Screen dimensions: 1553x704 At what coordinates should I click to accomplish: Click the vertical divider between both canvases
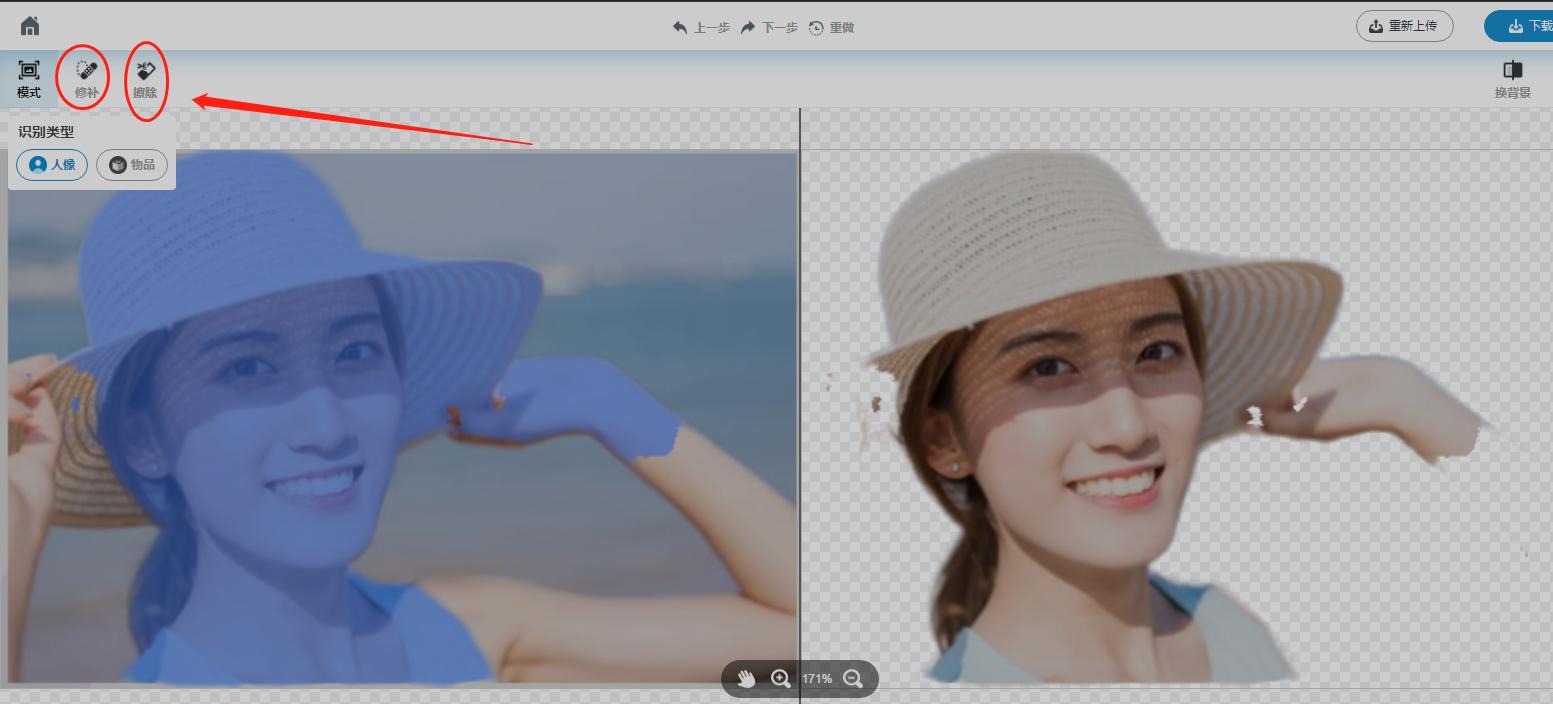[x=800, y=400]
